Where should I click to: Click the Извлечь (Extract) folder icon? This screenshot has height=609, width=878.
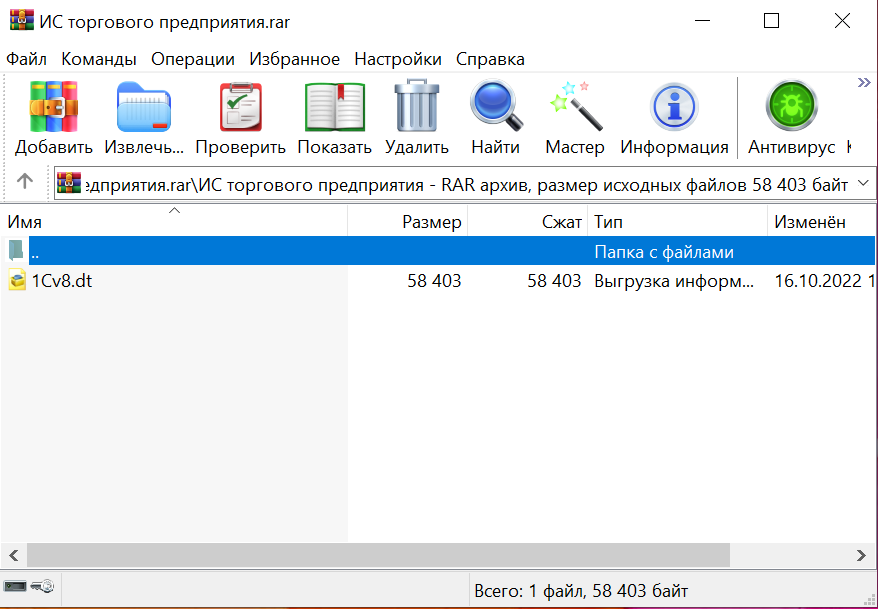pyautogui.click(x=144, y=108)
